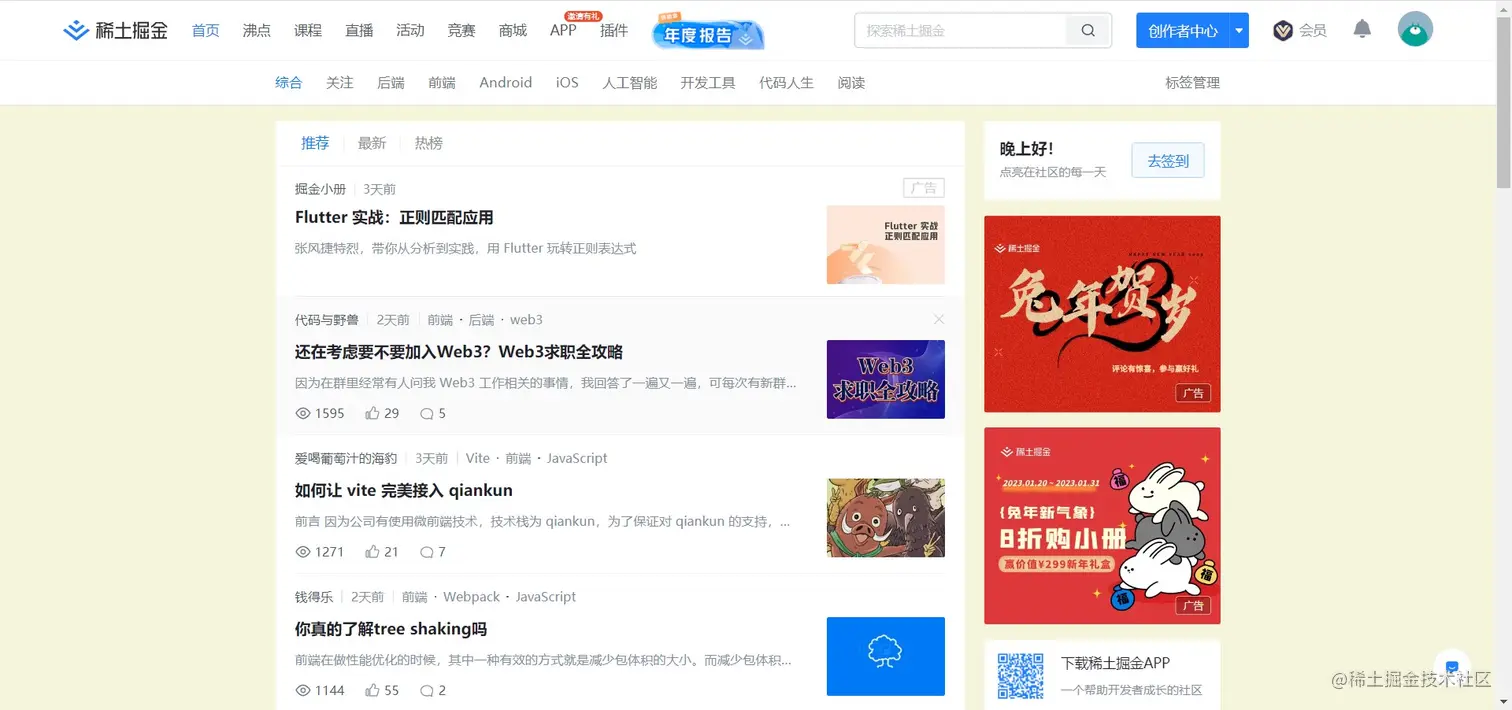Screen dimensions: 1512x710
Task: Open the 8折购小册 rabbit banner ad
Action: pyautogui.click(x=1102, y=526)
